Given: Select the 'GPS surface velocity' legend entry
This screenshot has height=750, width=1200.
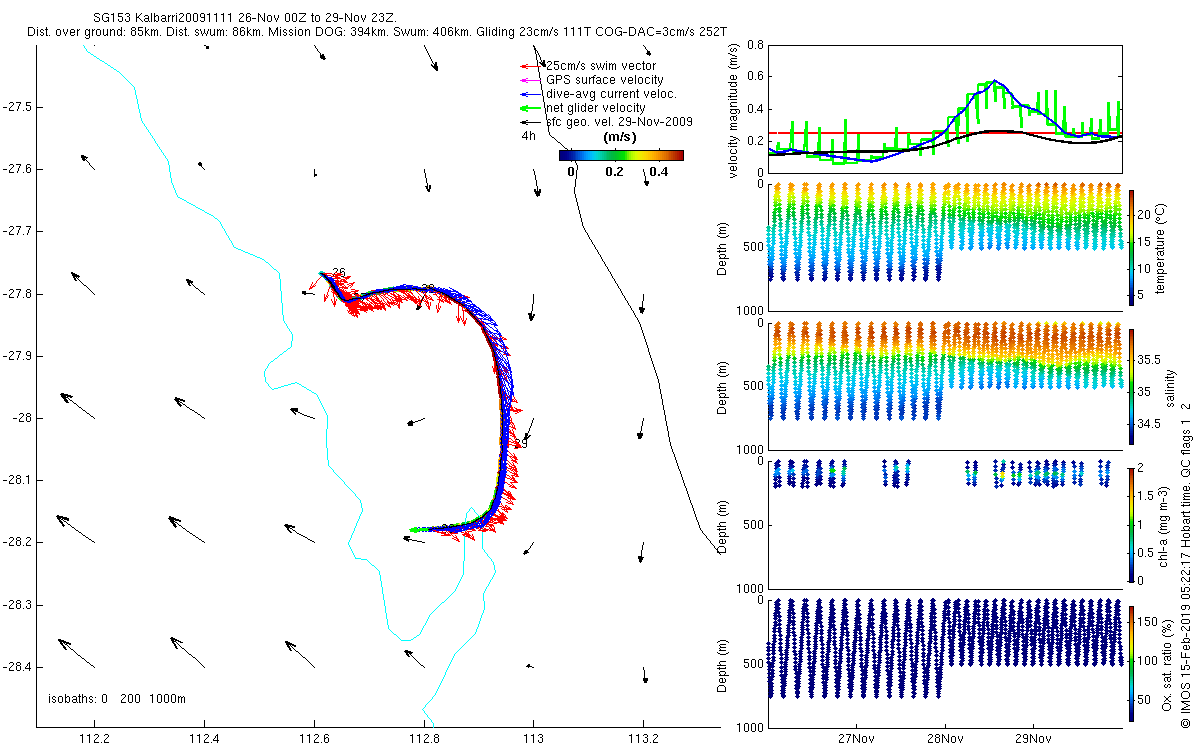Looking at the screenshot, I should 604,80.
